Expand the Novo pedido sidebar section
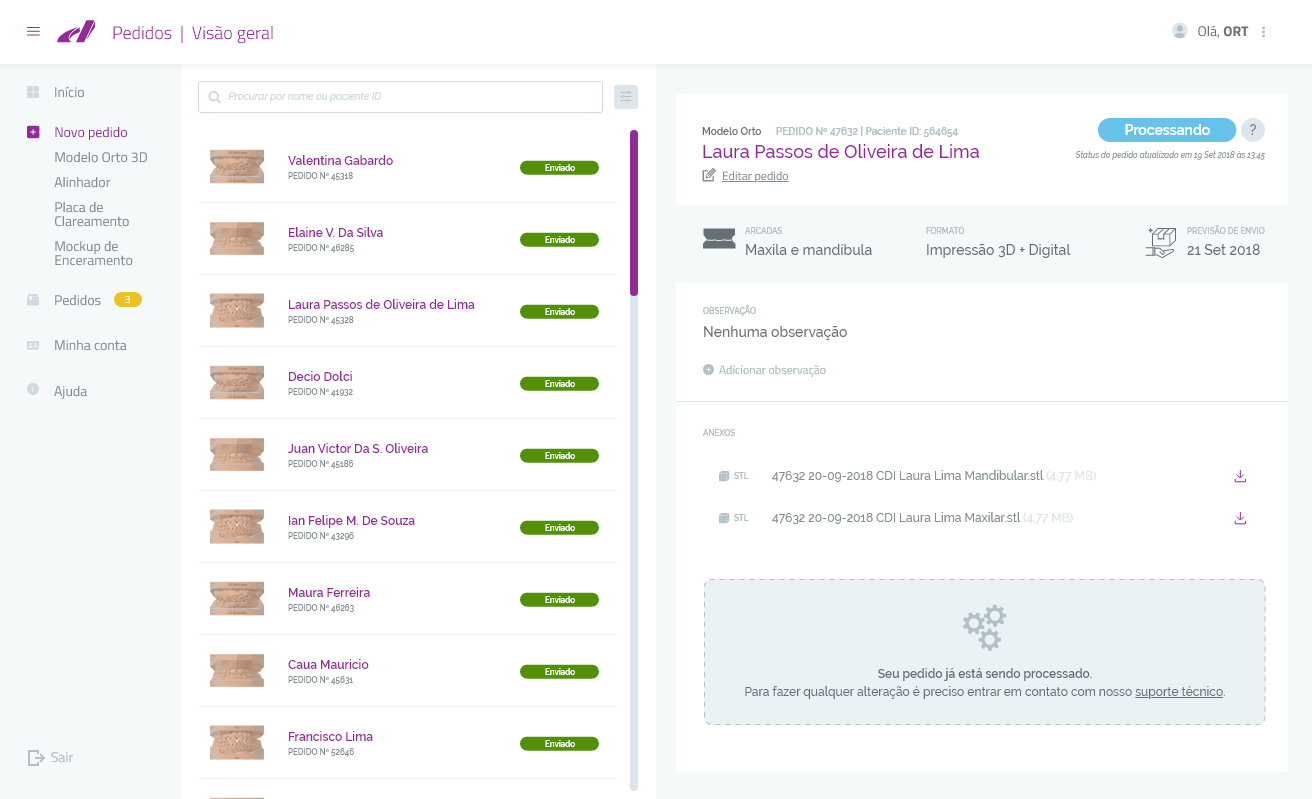1312x799 pixels. (x=91, y=132)
